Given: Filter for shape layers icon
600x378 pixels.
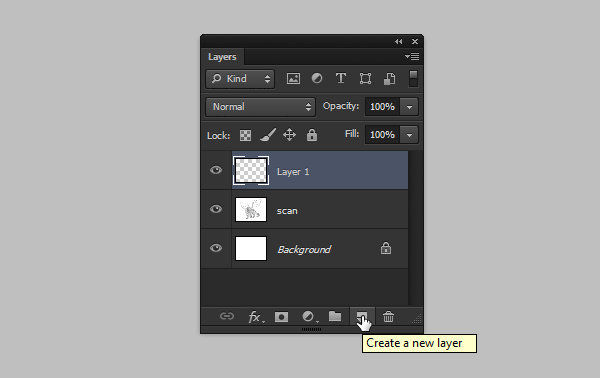Looking at the screenshot, I should (365, 78).
